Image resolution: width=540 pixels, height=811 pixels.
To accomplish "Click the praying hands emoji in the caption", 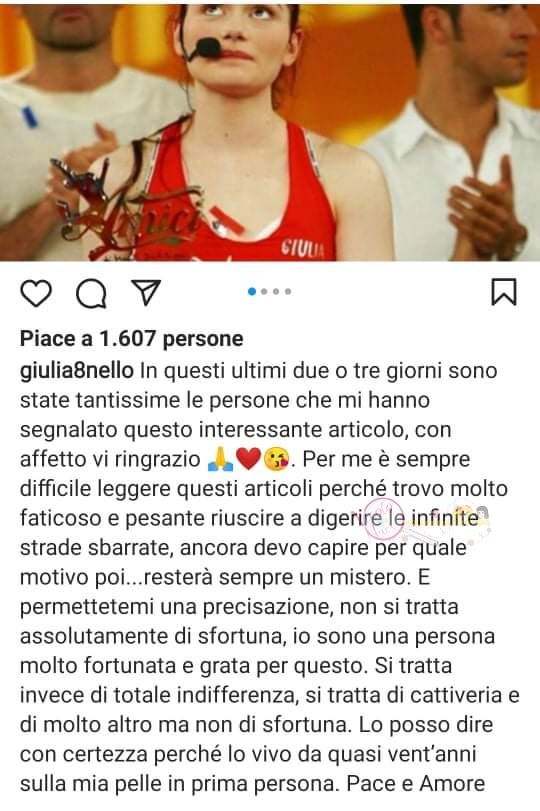I will point(220,459).
